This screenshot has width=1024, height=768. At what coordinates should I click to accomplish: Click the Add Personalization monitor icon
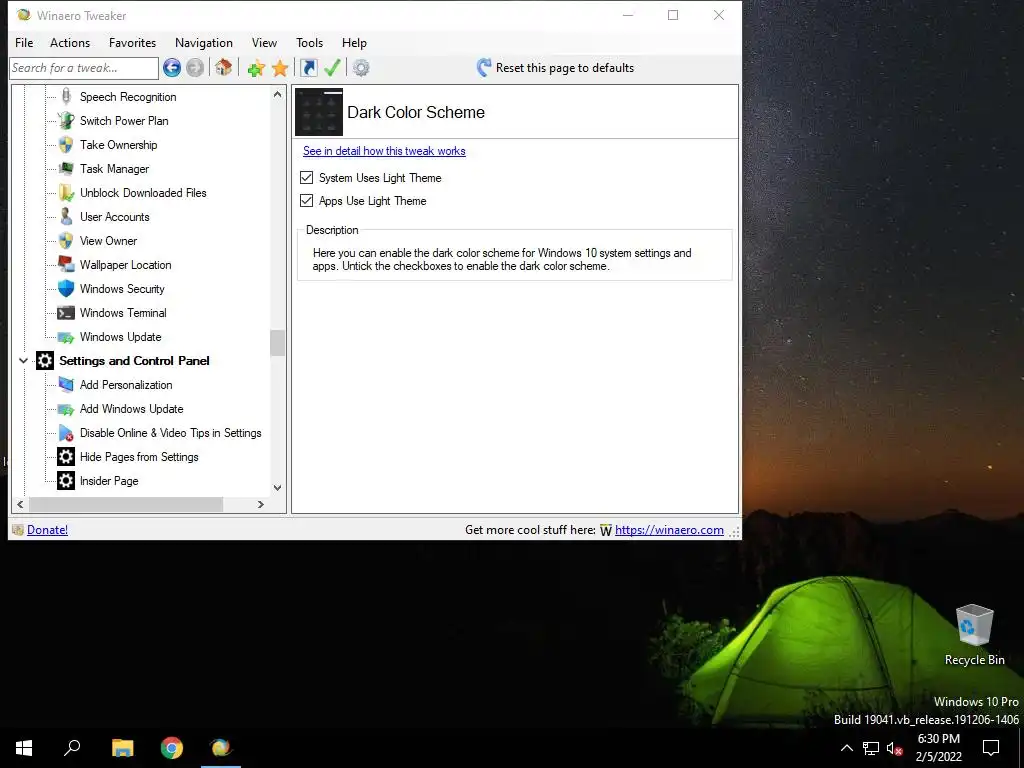pyautogui.click(x=66, y=385)
